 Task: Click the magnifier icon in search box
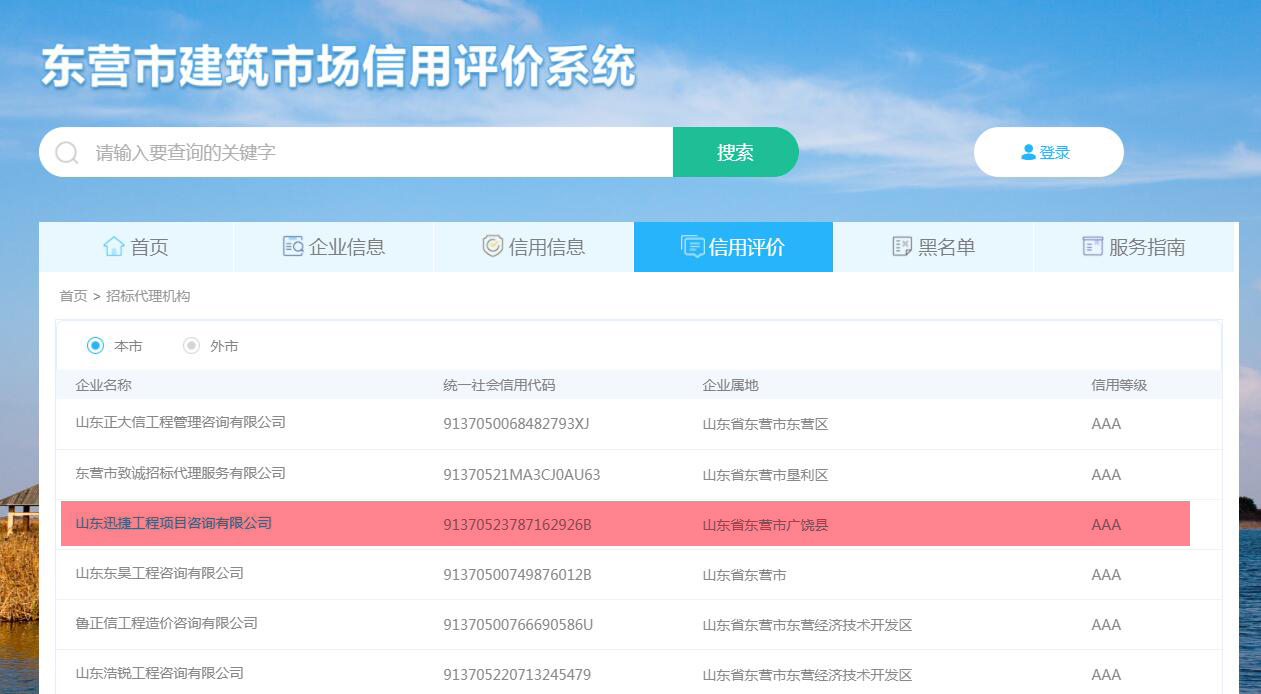(x=67, y=153)
